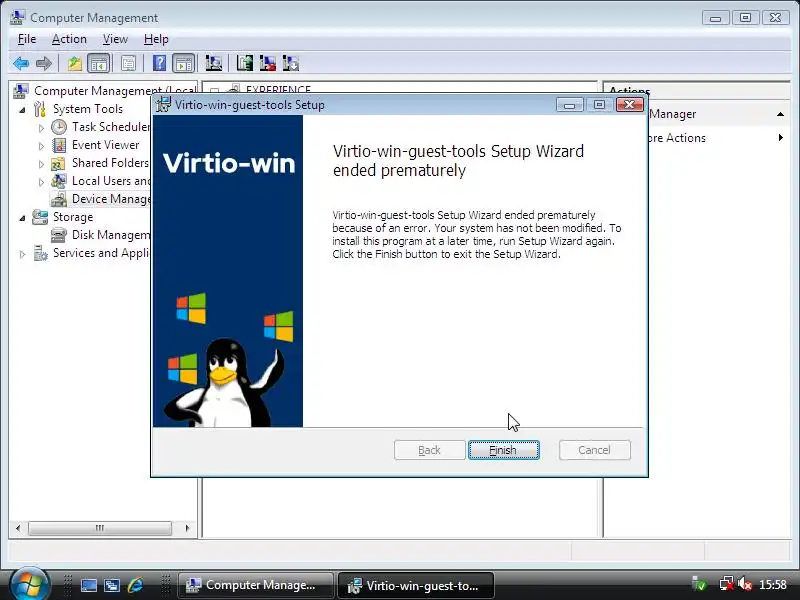The width and height of the screenshot is (800, 600).
Task: Toggle the Show/Hide Action Pane toolbar icon
Action: (183, 63)
